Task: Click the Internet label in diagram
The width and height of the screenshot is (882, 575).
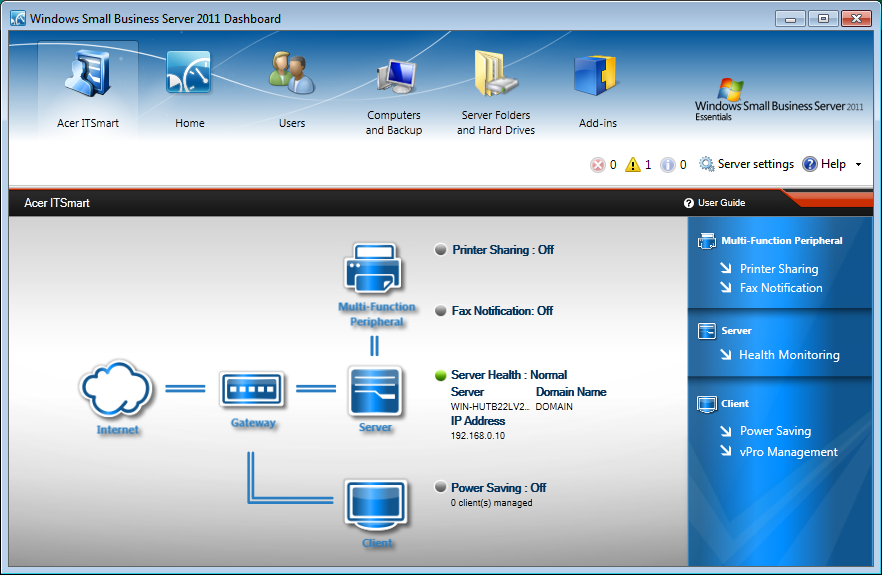Action: 117,429
